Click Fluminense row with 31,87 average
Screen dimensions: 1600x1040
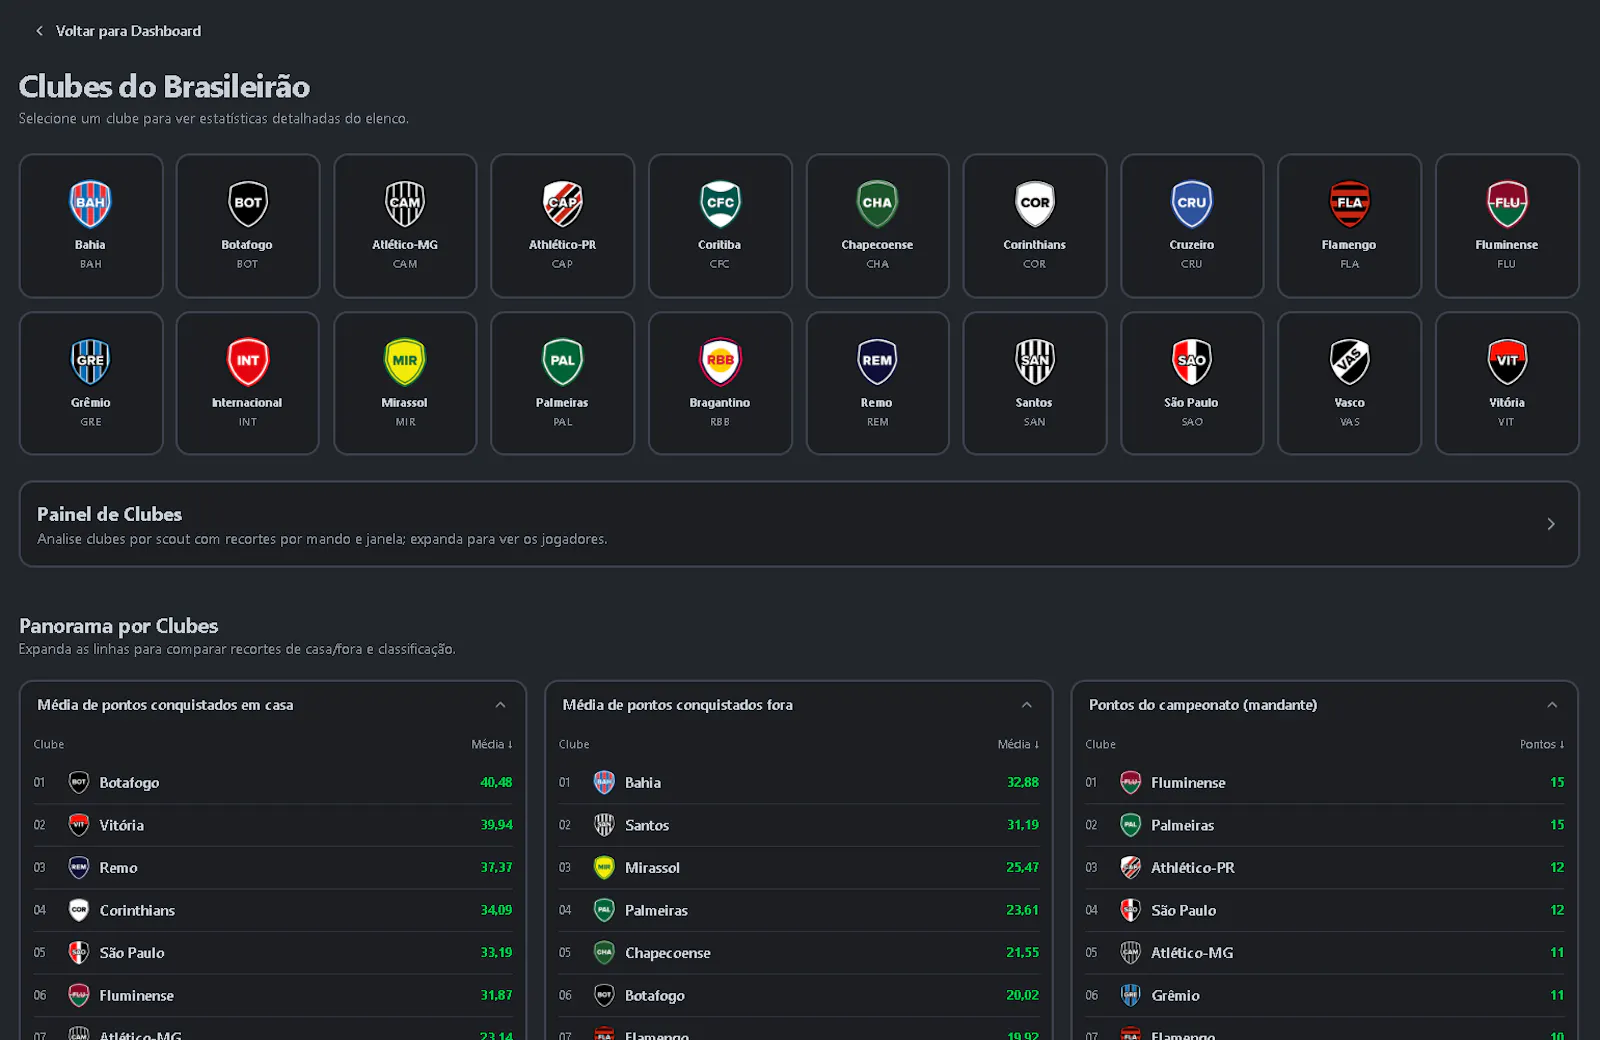(x=273, y=995)
